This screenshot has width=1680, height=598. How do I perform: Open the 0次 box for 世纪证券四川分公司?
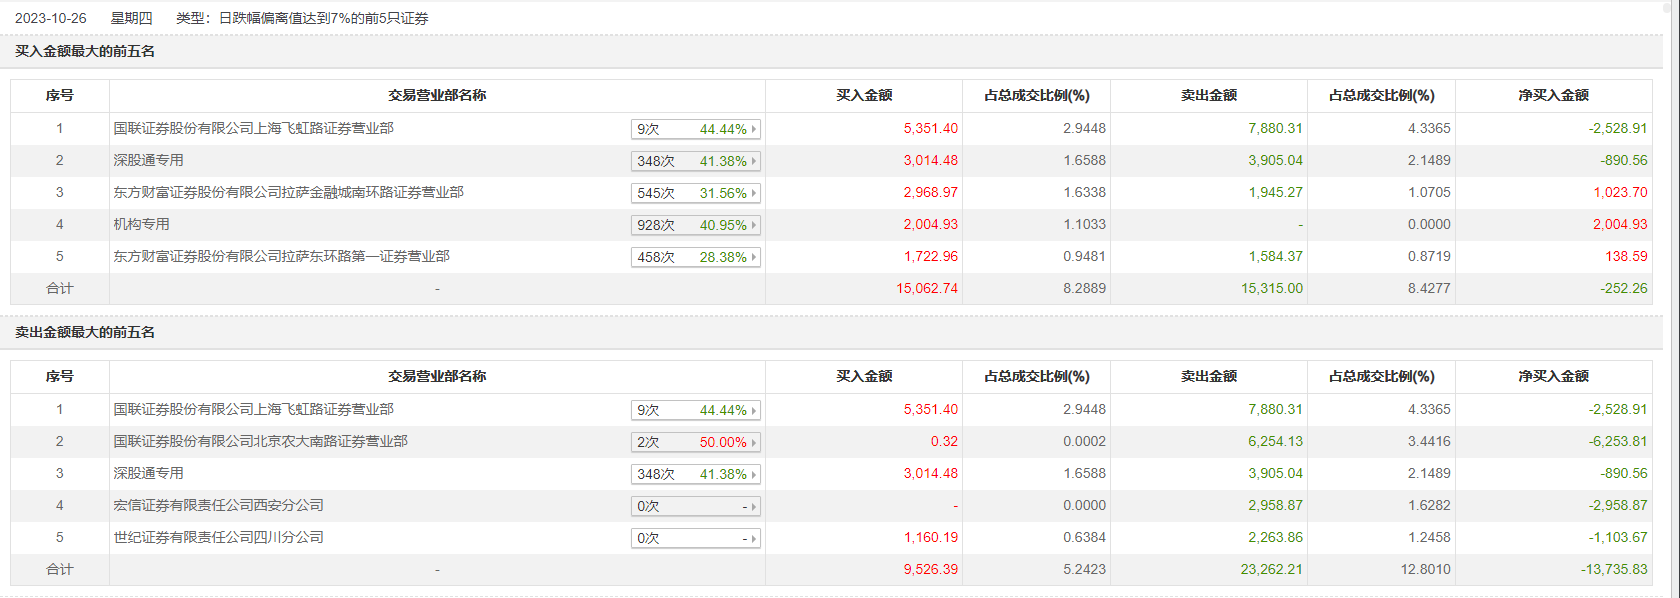tap(696, 538)
